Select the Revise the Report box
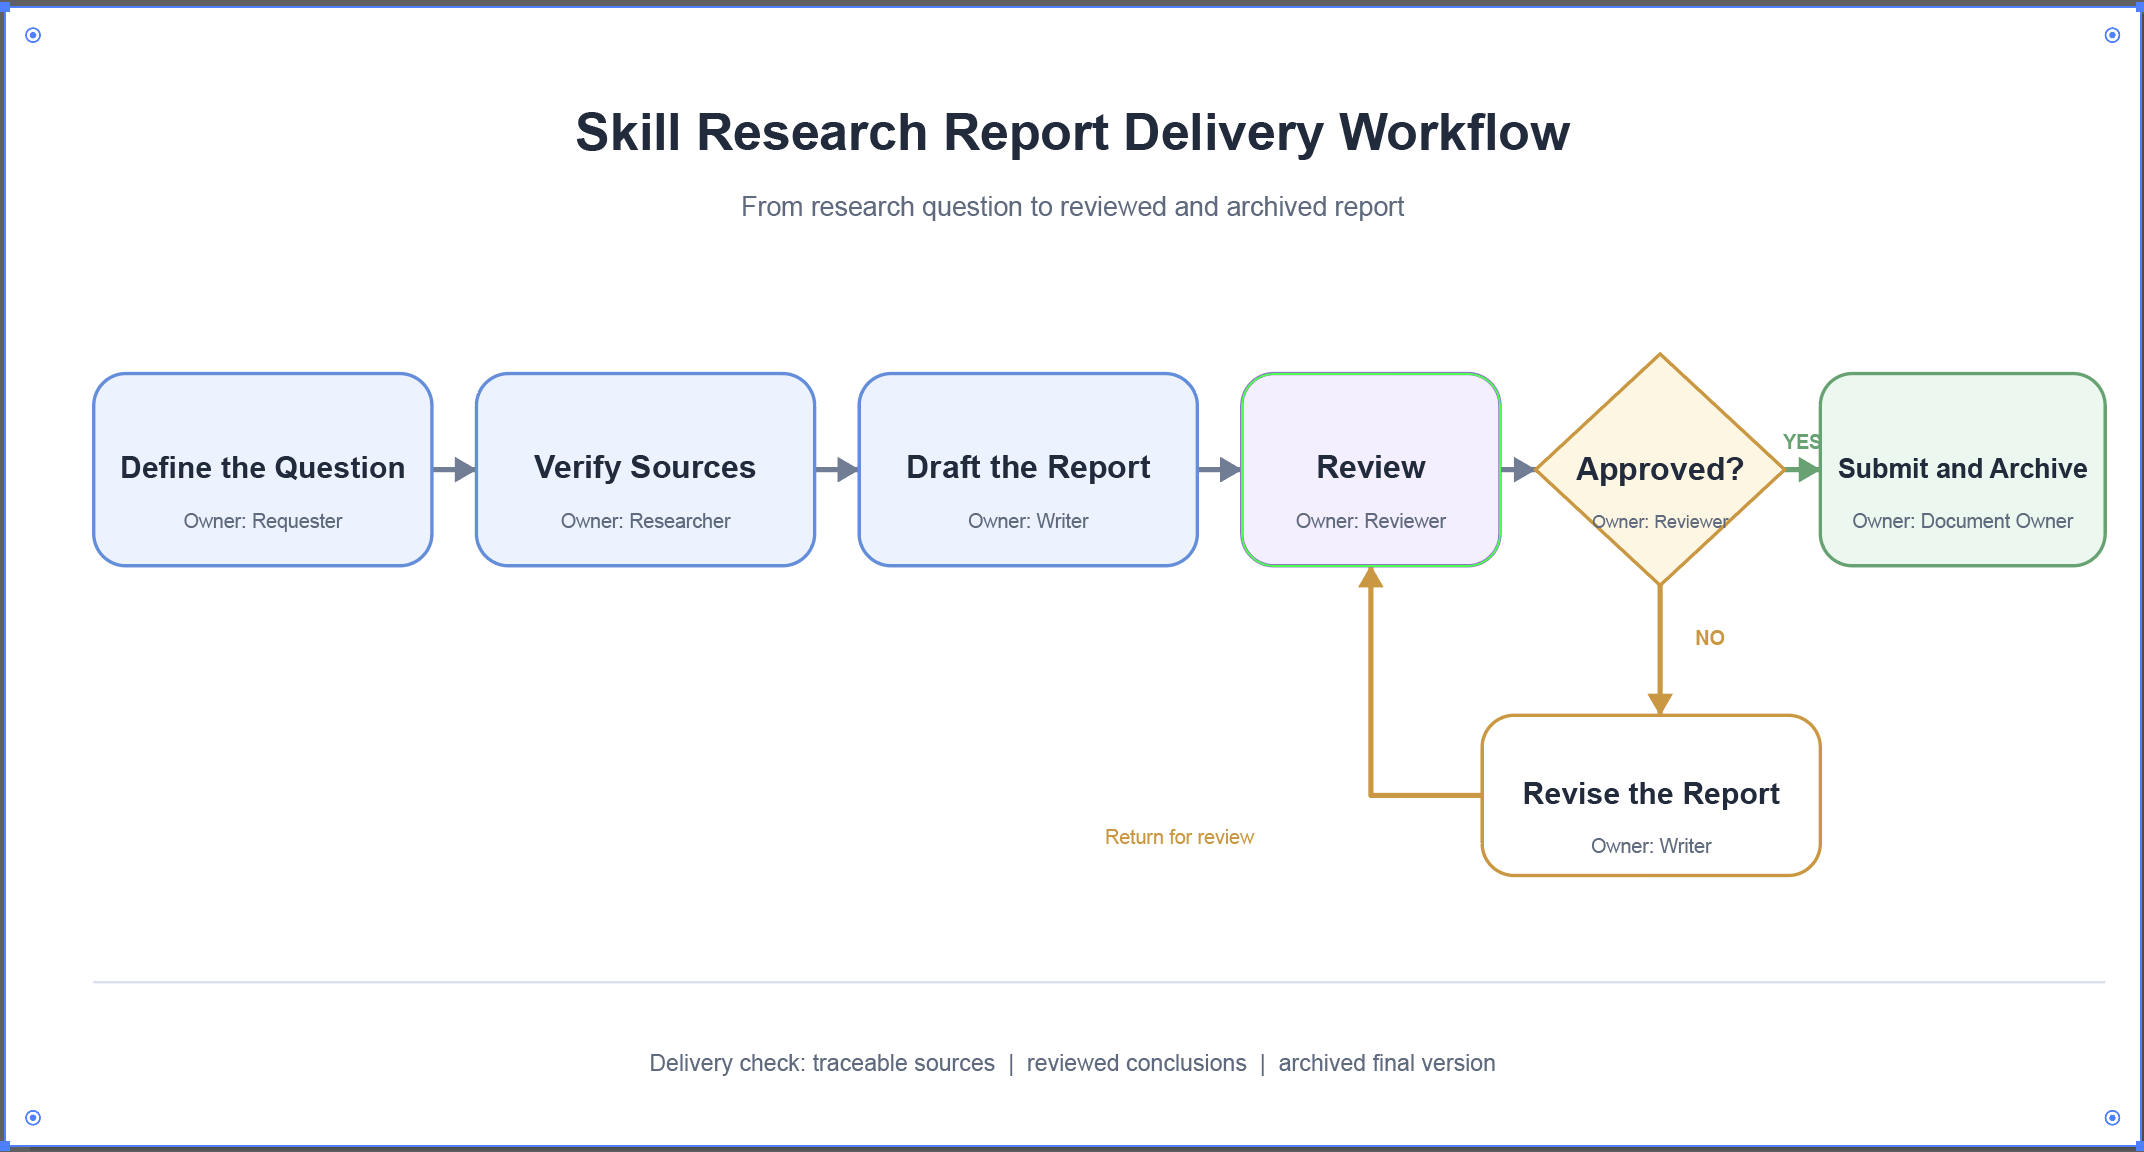This screenshot has height=1152, width=2144. coord(1651,796)
